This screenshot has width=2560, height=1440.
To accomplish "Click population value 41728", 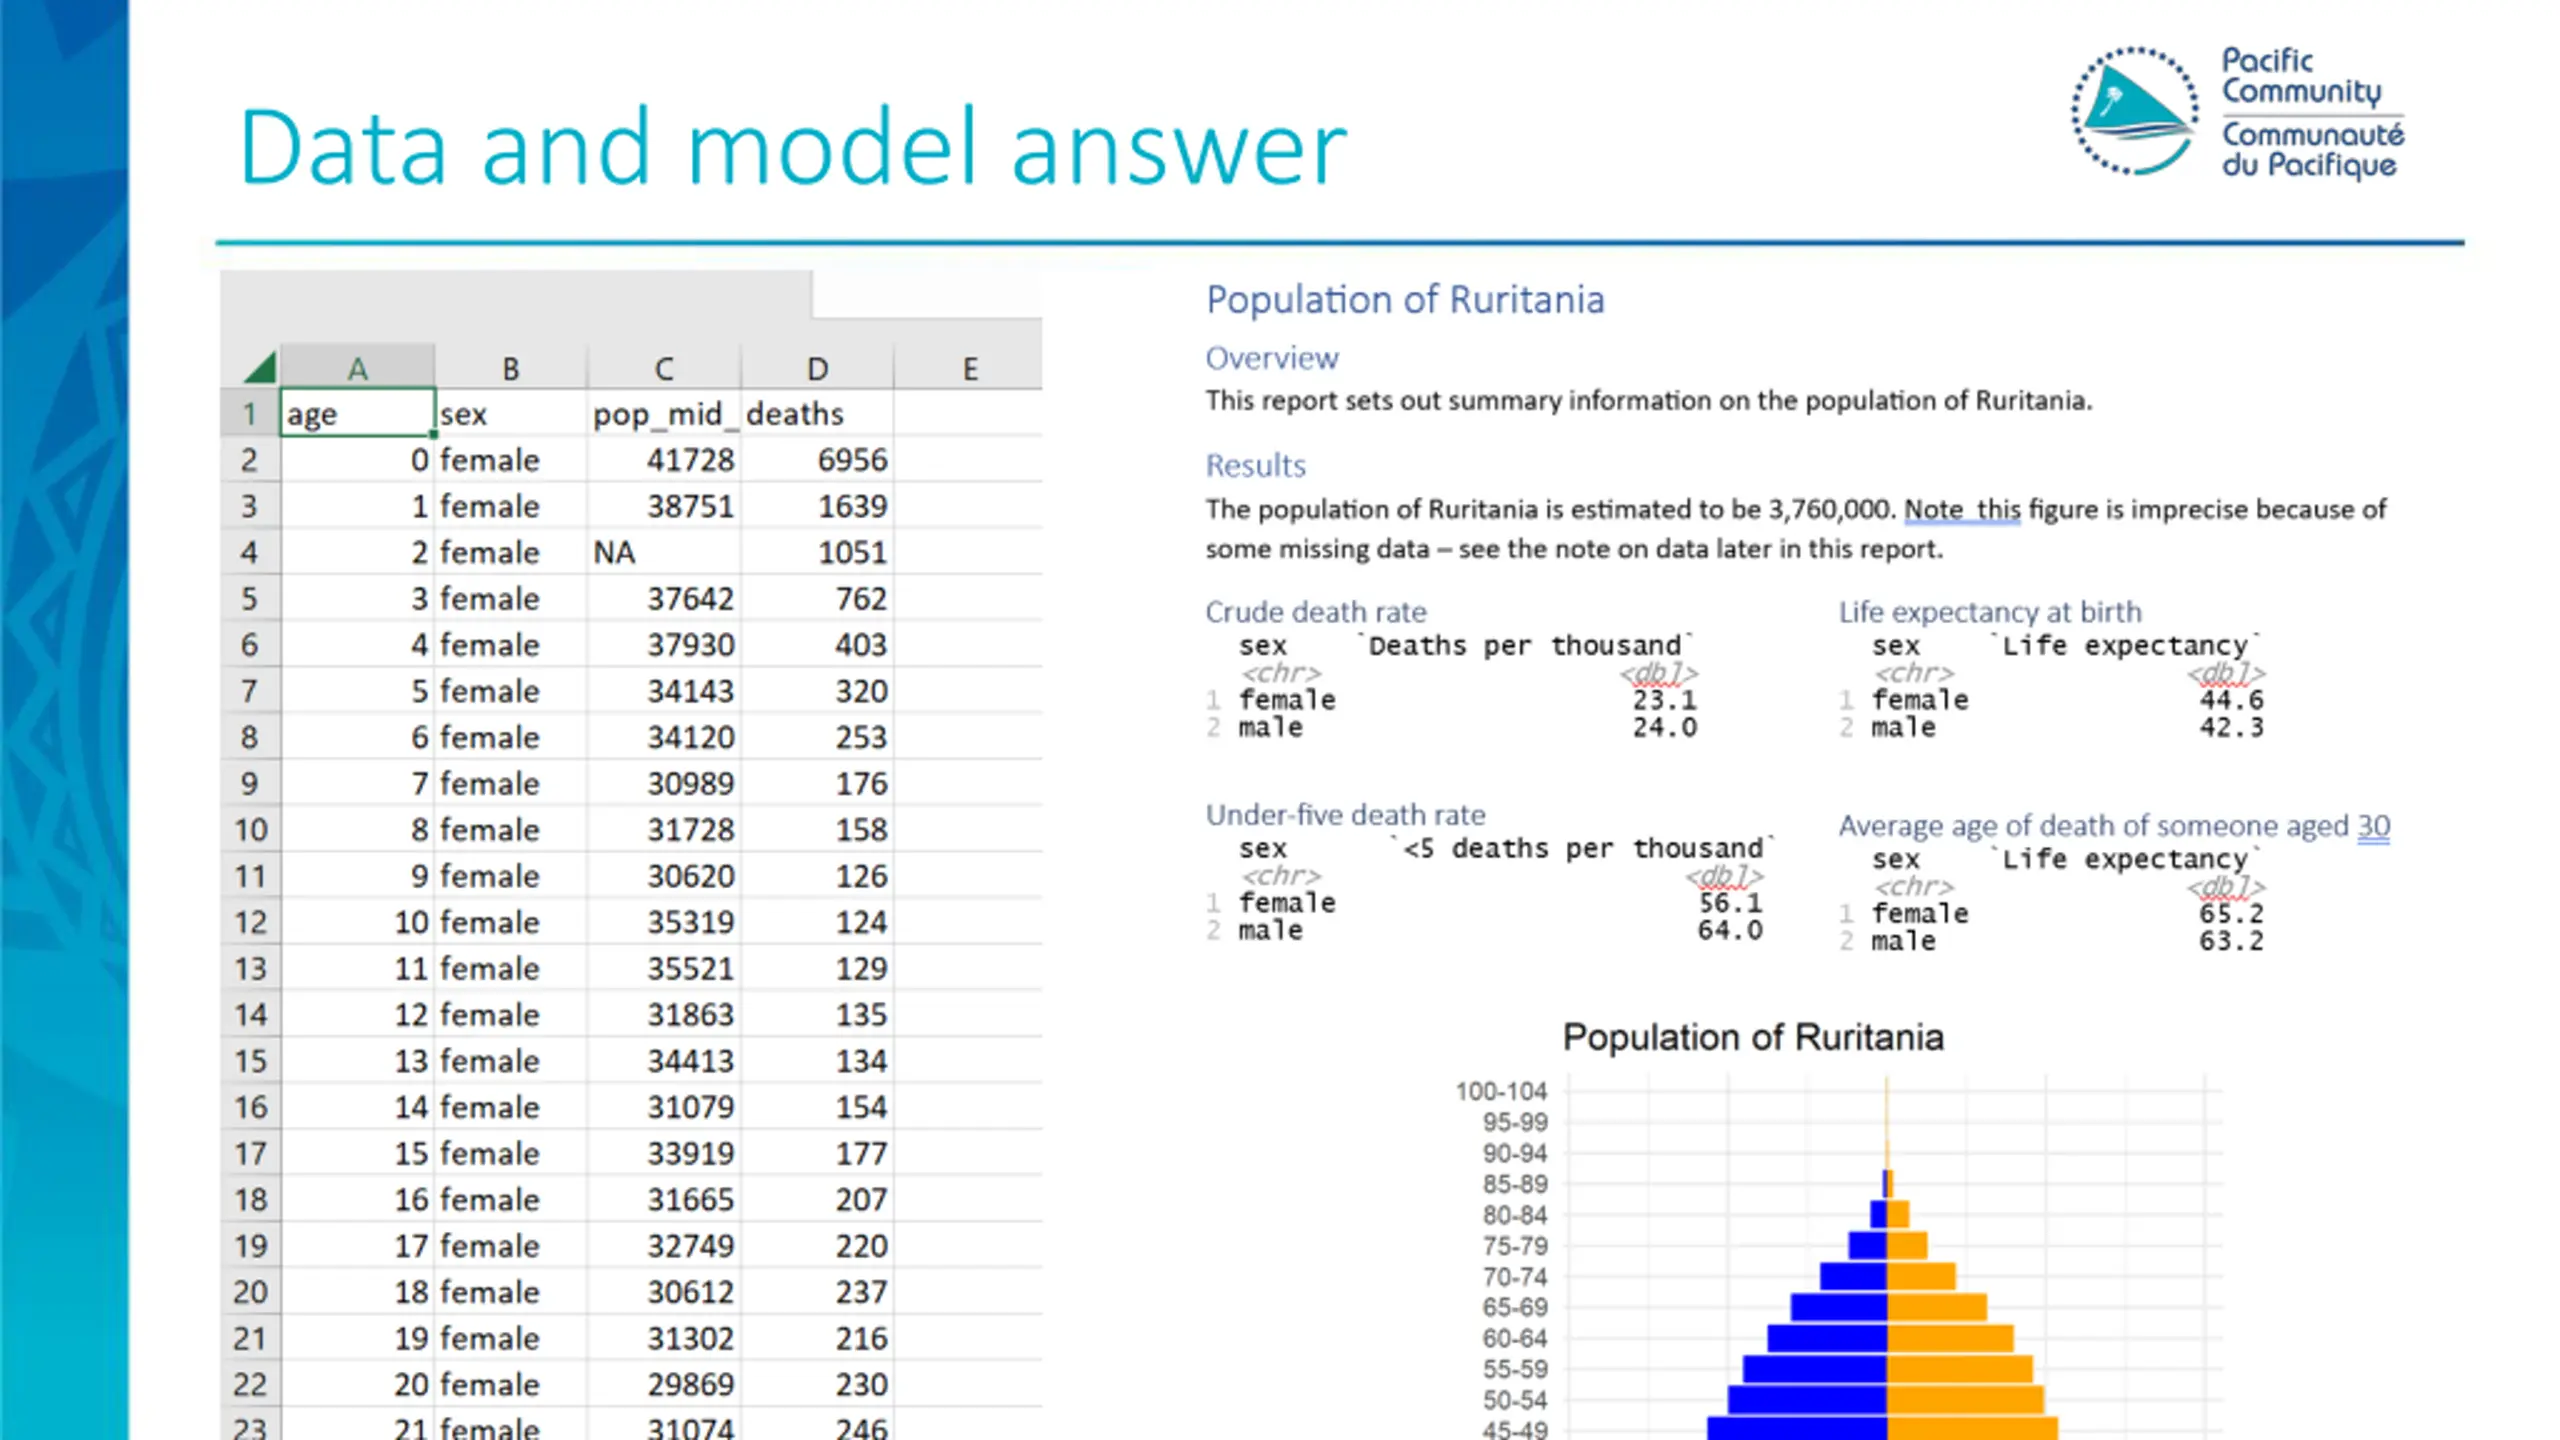I will tap(690, 460).
